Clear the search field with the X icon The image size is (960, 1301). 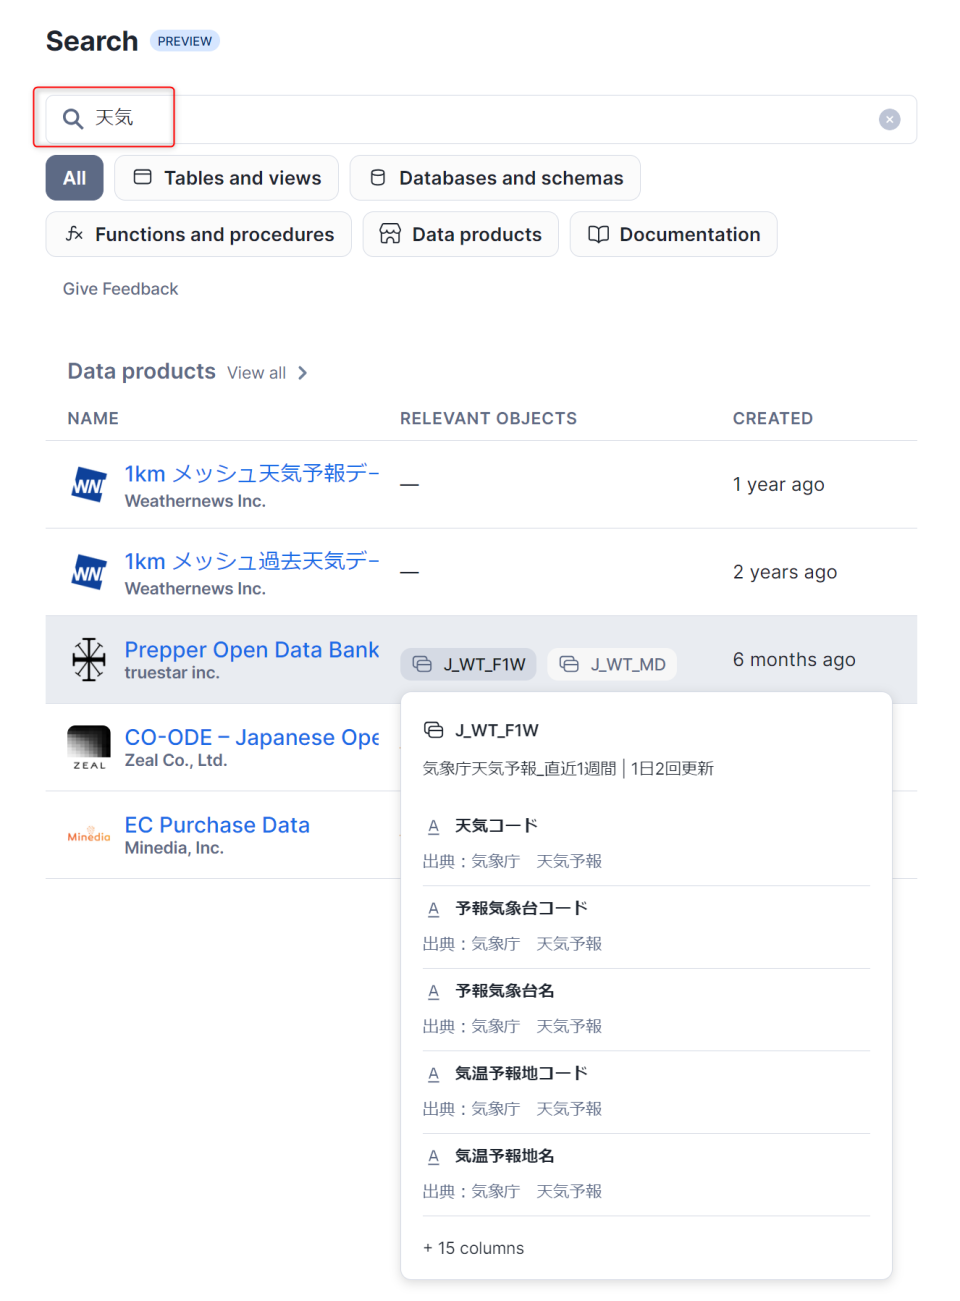tap(889, 120)
